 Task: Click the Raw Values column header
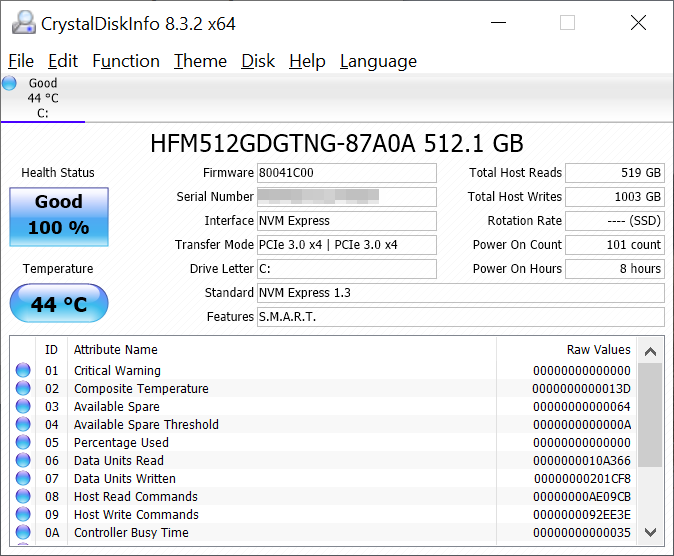click(x=567, y=350)
